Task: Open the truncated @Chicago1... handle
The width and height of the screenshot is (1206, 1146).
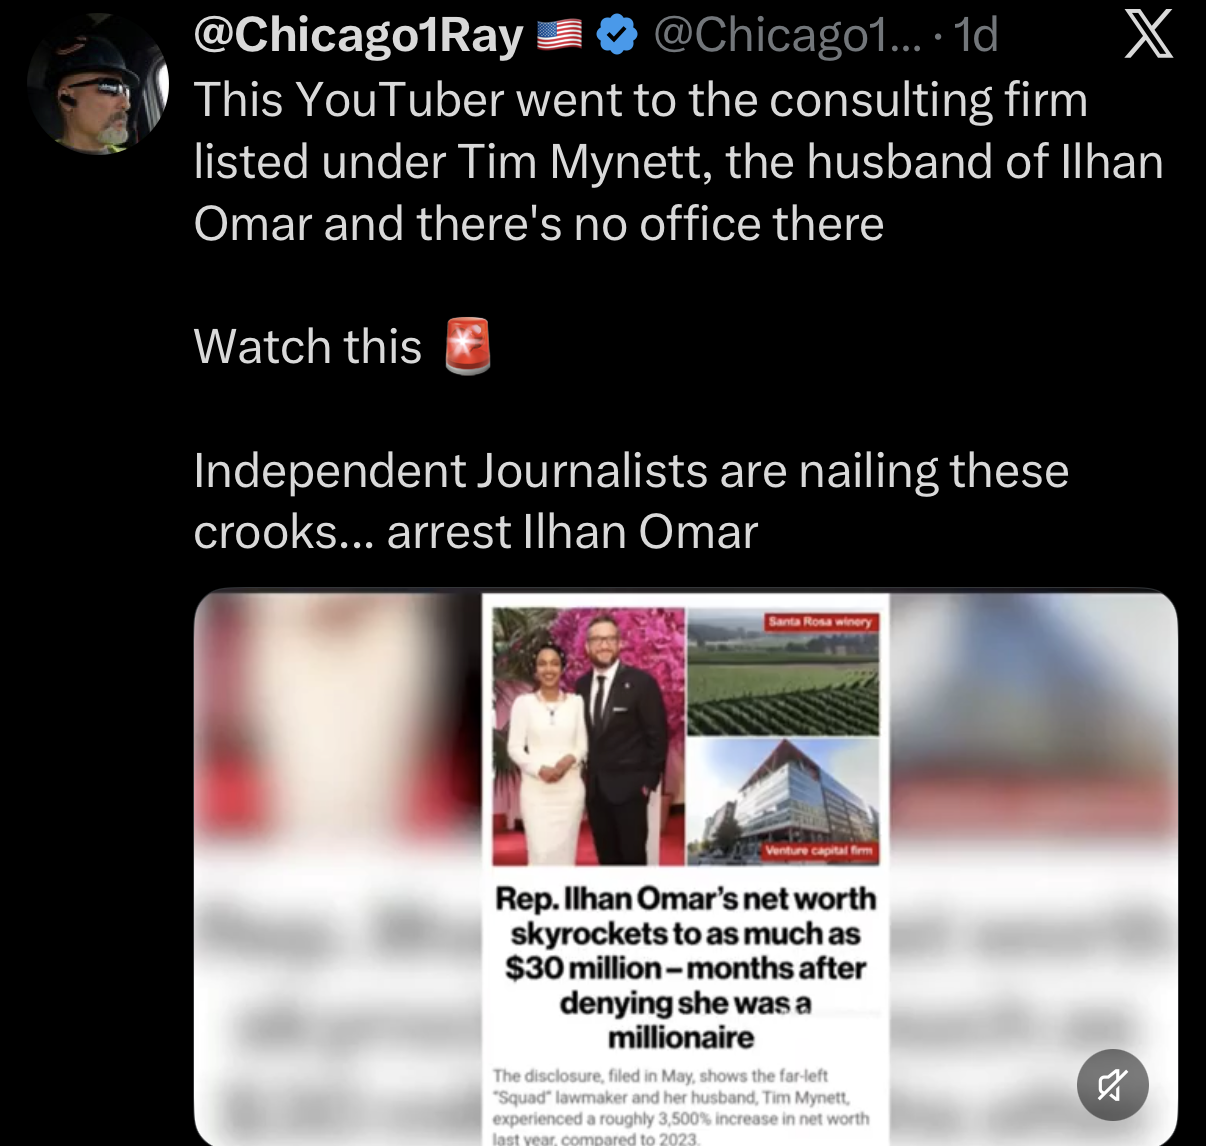Action: coord(787,36)
